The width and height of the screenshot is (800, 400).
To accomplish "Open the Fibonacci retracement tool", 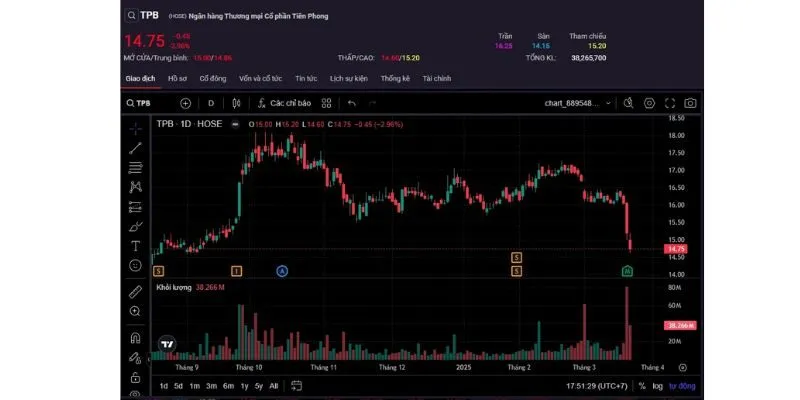I will [x=135, y=167].
